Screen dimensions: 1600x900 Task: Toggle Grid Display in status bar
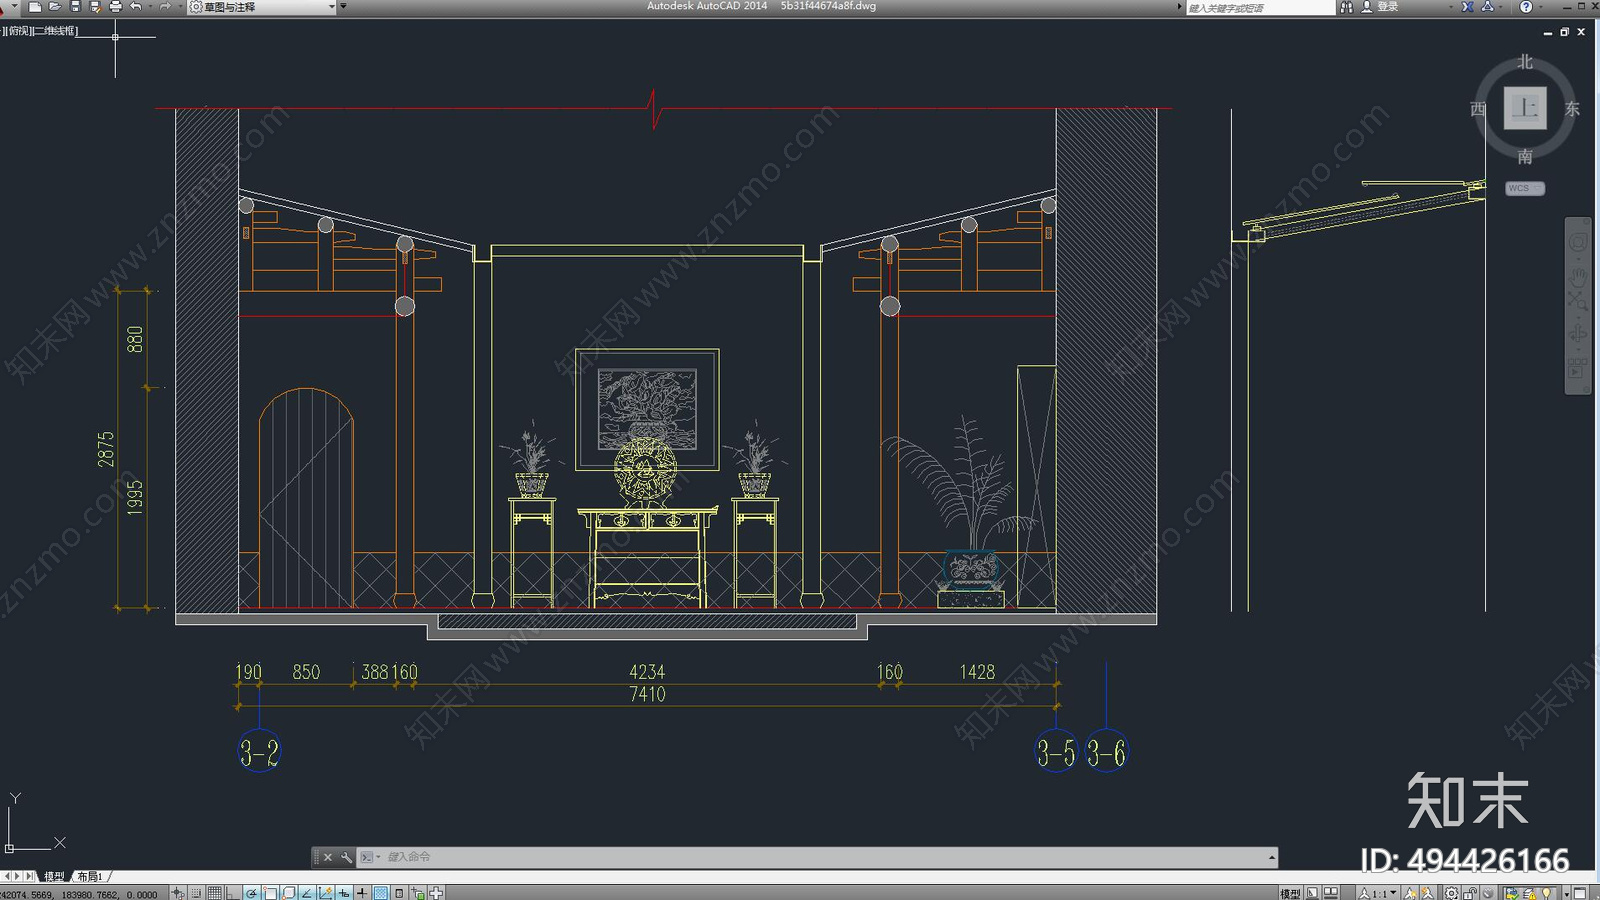click(215, 893)
